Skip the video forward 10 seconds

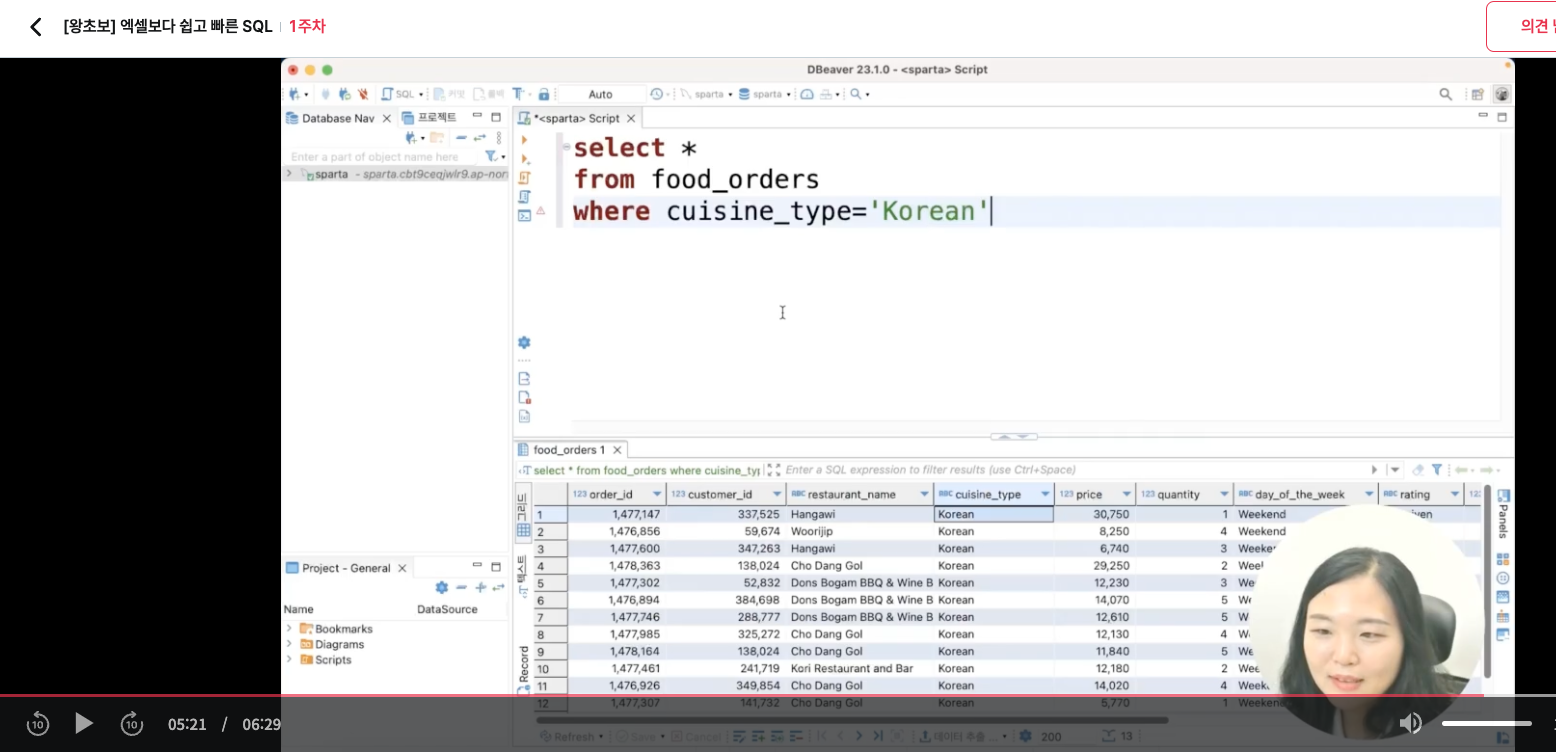coord(132,723)
